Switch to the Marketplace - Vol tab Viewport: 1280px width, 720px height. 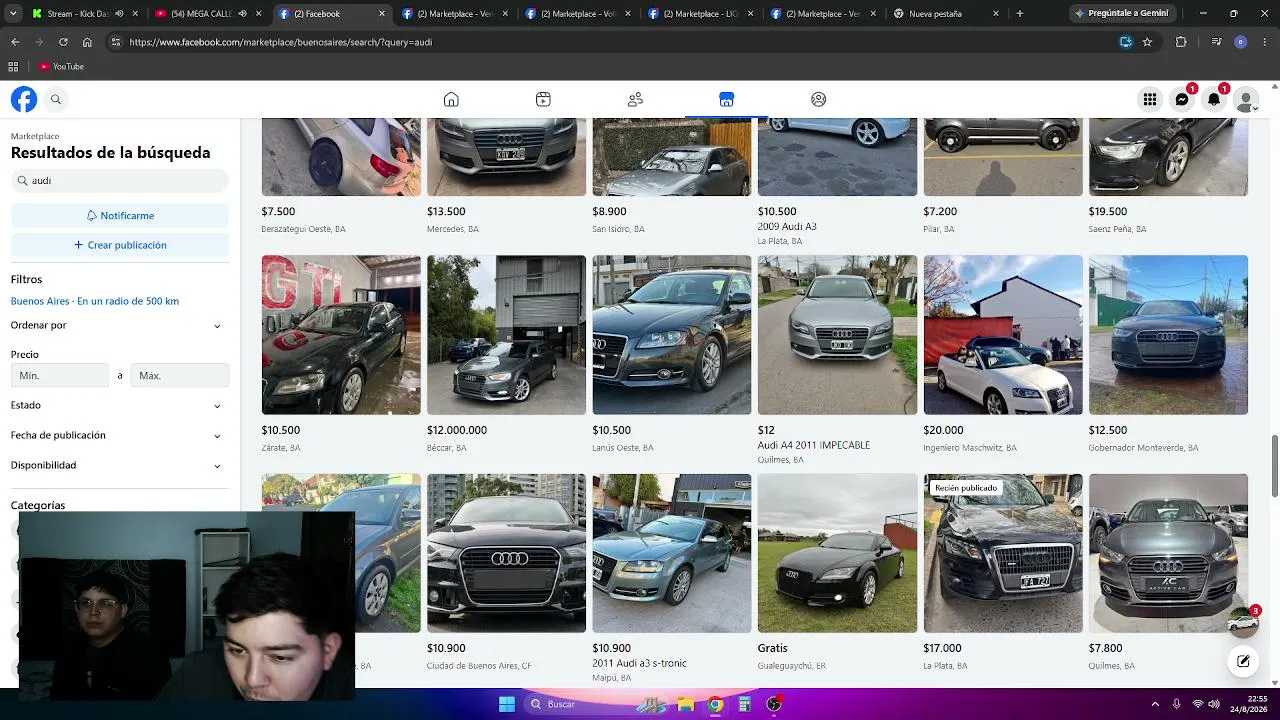pyautogui.click(x=578, y=14)
